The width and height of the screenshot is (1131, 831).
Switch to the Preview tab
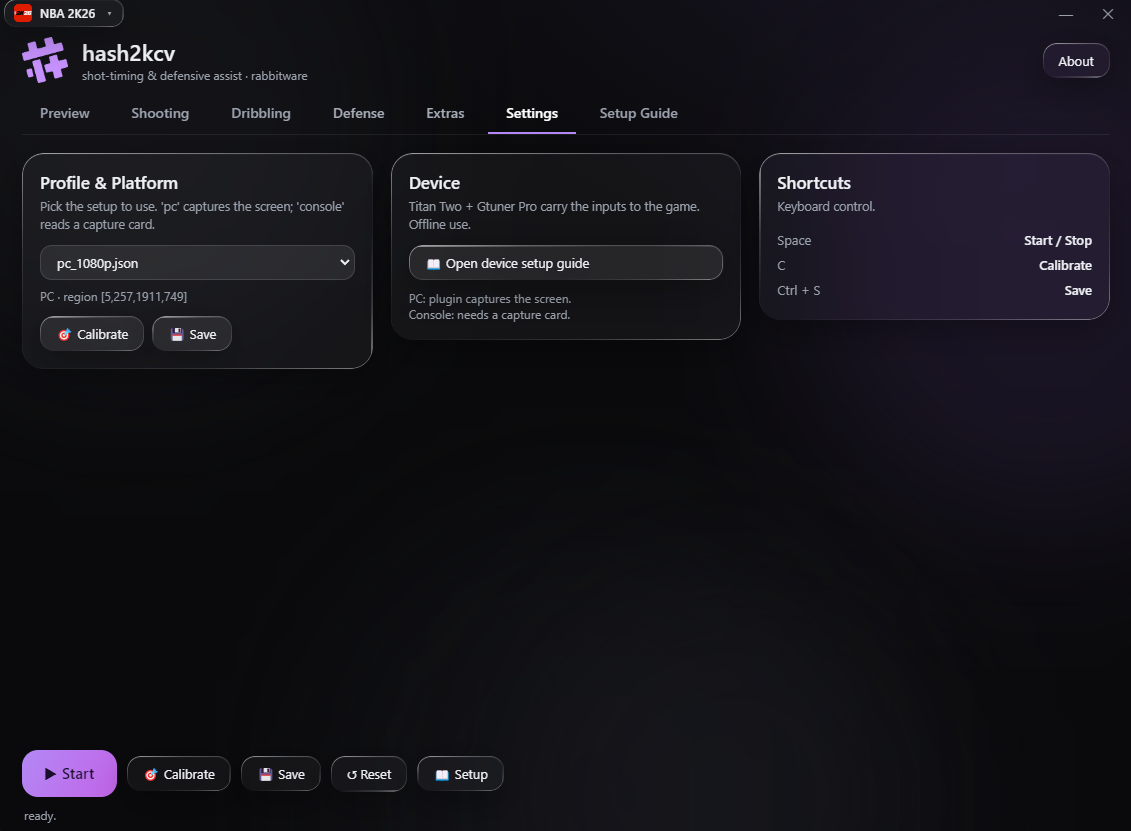65,113
